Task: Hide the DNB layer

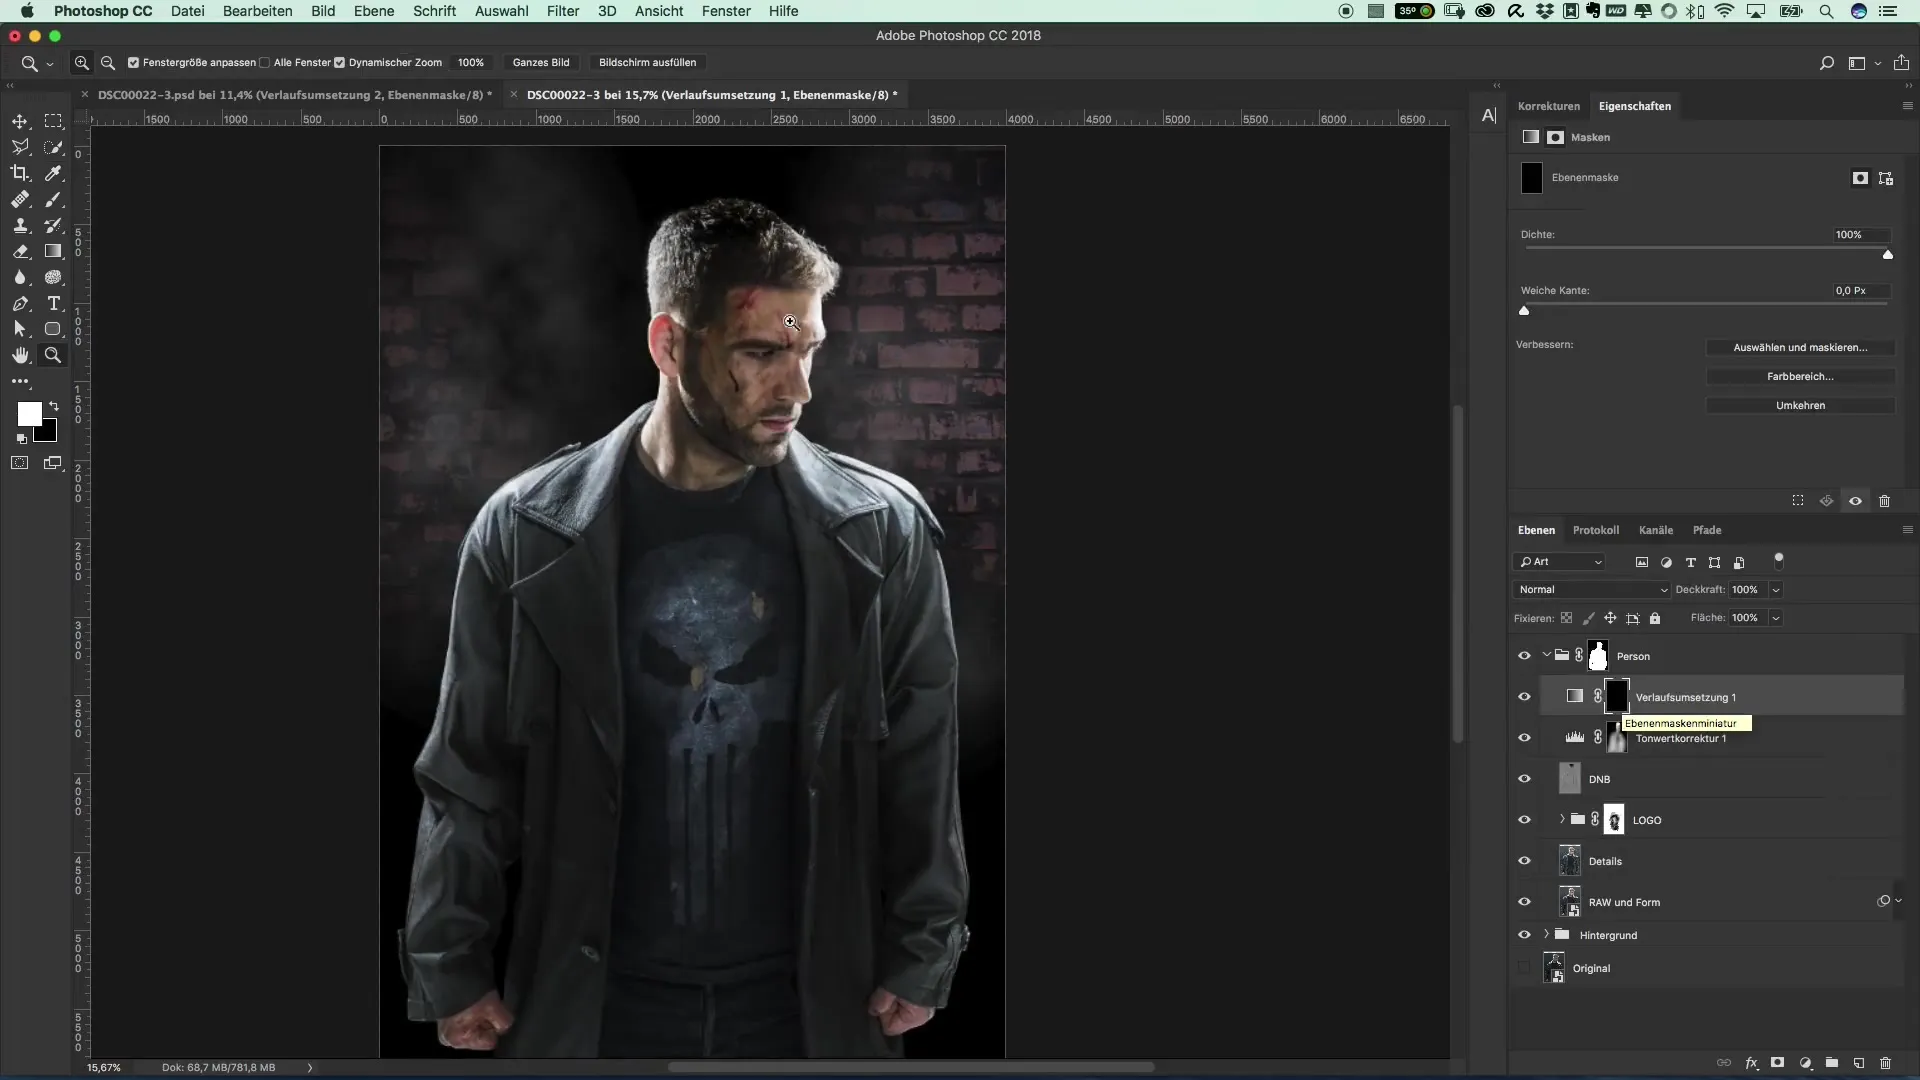Action: 1524,779
